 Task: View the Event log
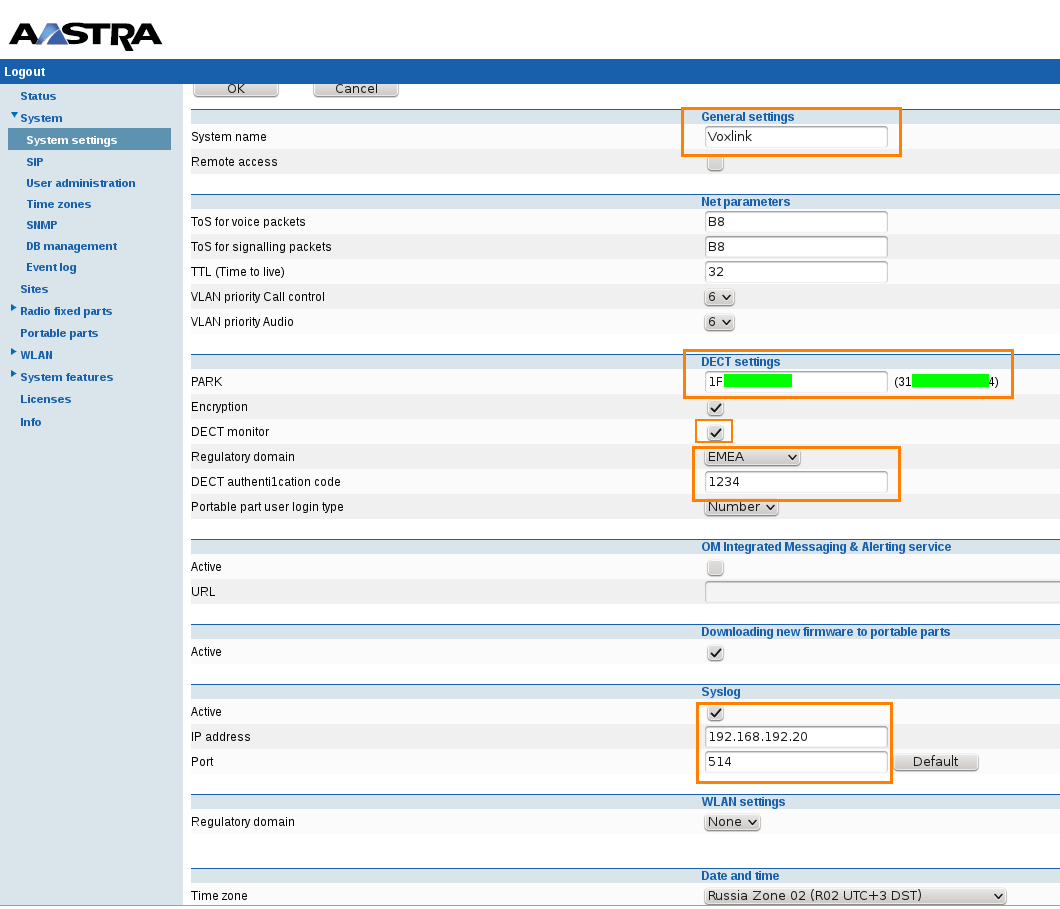coord(51,267)
